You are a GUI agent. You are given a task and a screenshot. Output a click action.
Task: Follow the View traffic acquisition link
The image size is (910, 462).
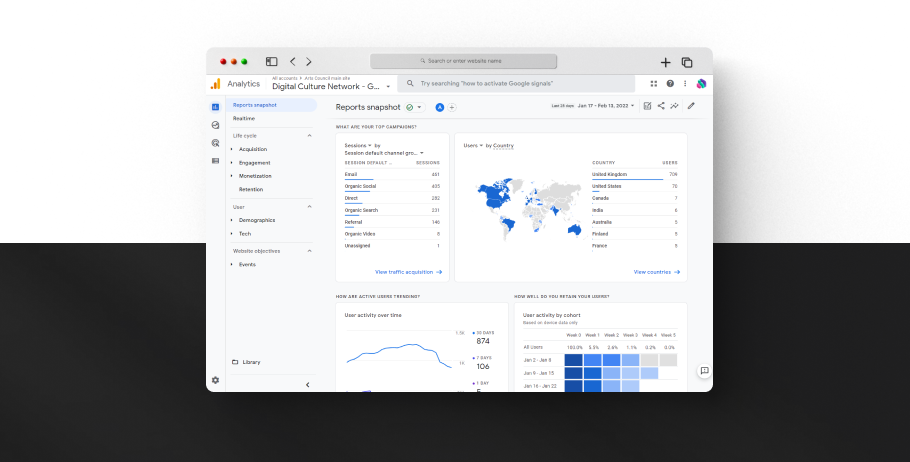[409, 272]
